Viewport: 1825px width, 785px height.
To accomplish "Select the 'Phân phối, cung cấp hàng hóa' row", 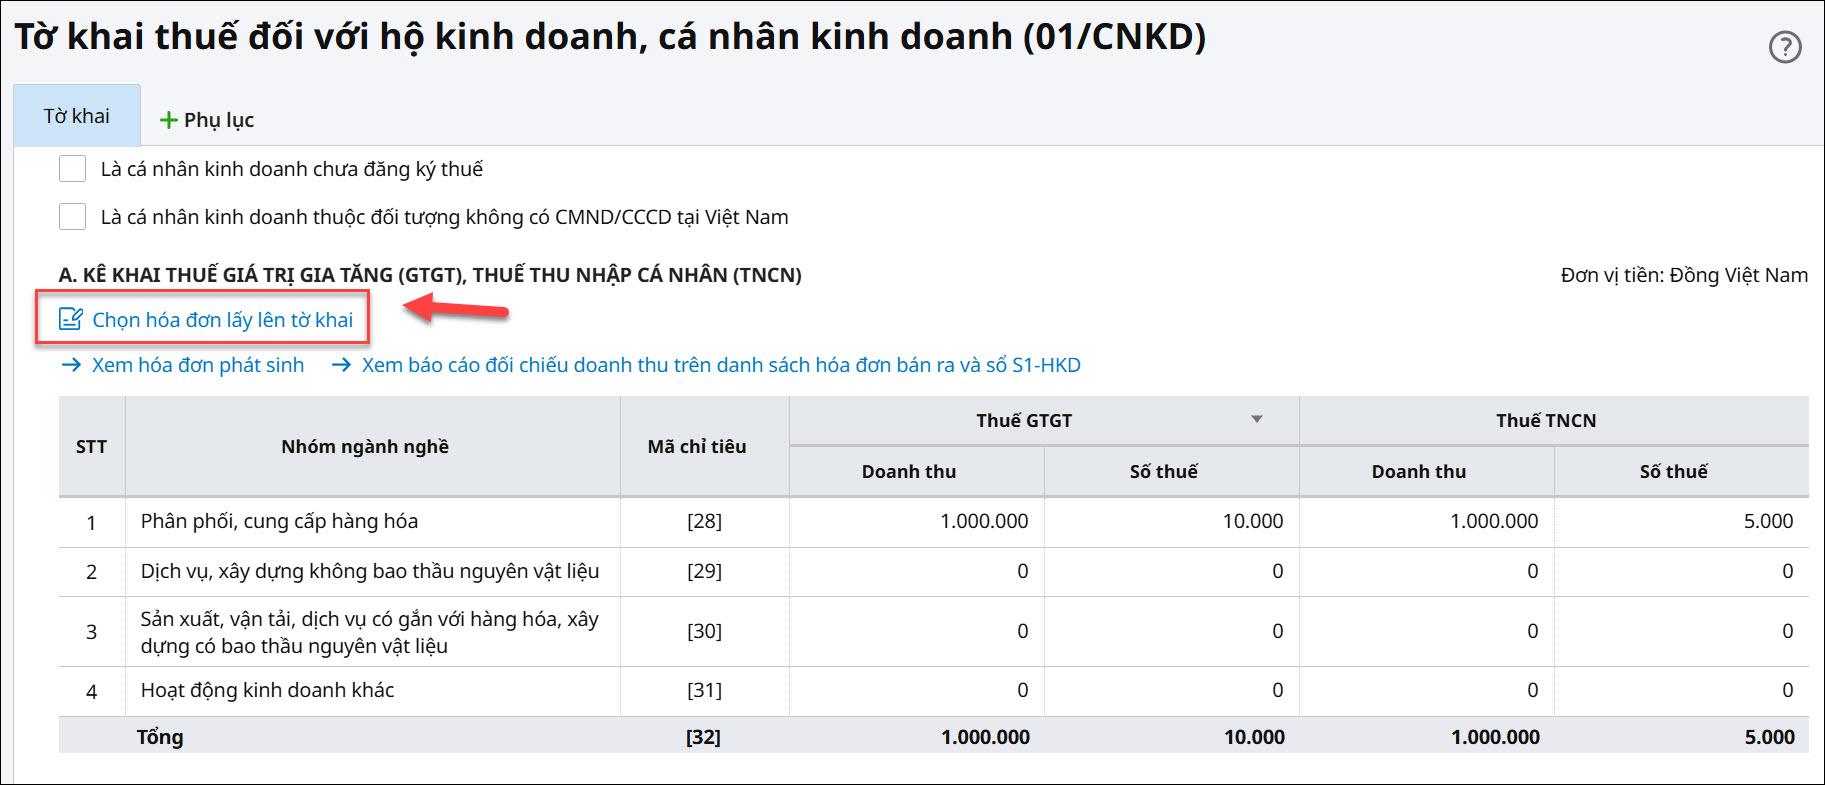I will point(280,521).
